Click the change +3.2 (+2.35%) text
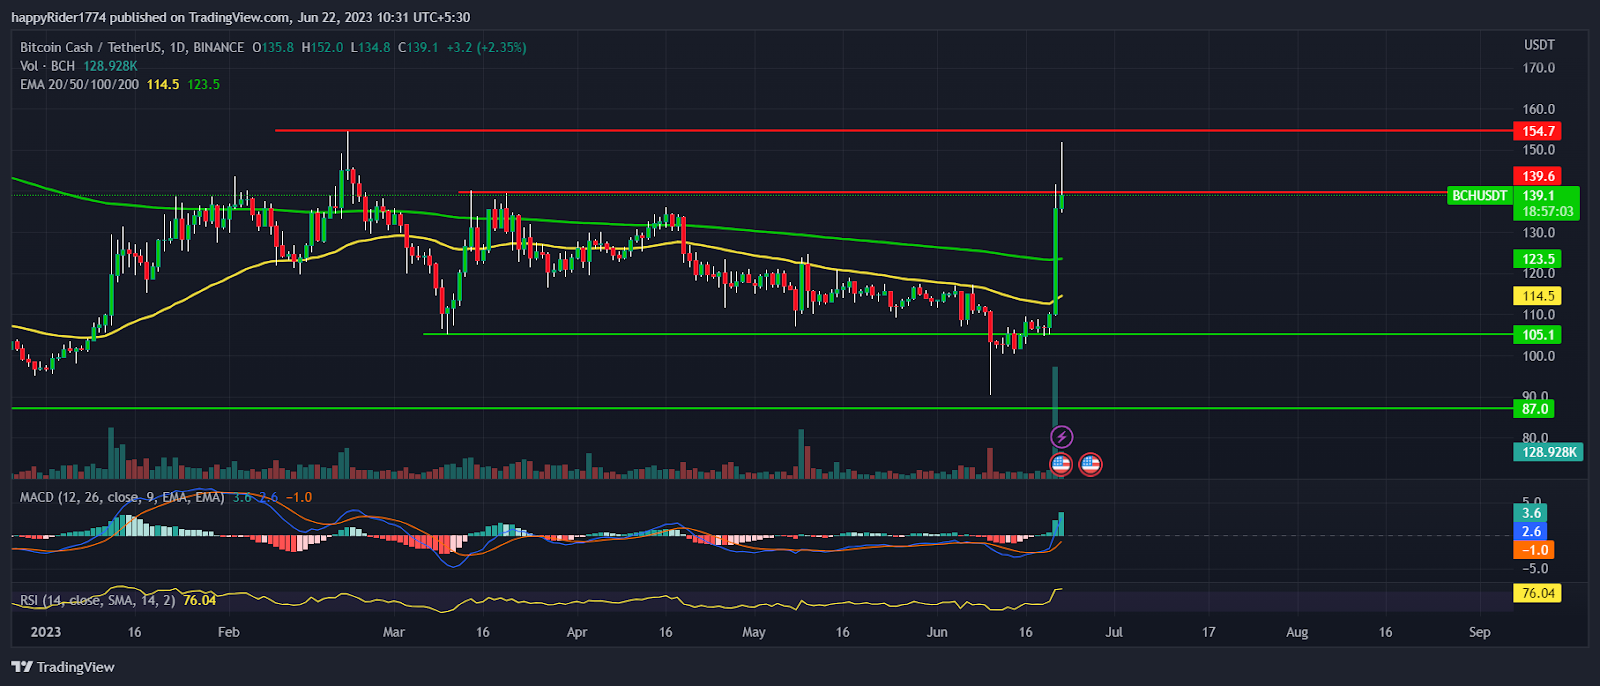Screen dimensions: 1600x686 point(486,47)
